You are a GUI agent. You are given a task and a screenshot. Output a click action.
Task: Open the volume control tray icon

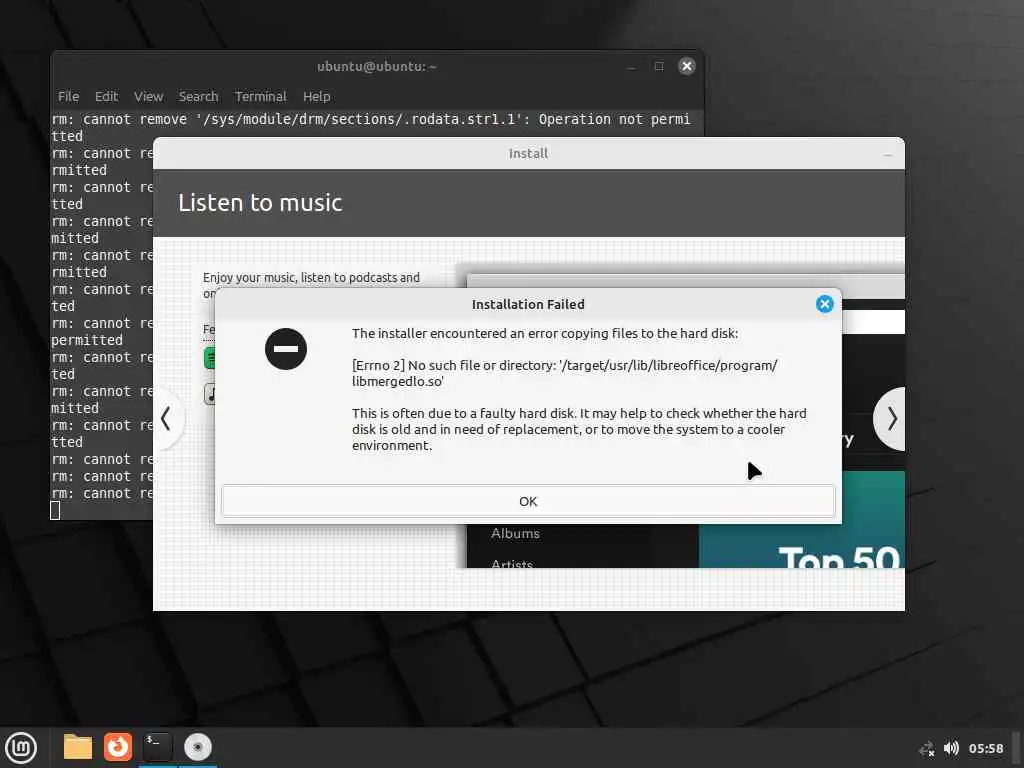tap(951, 748)
